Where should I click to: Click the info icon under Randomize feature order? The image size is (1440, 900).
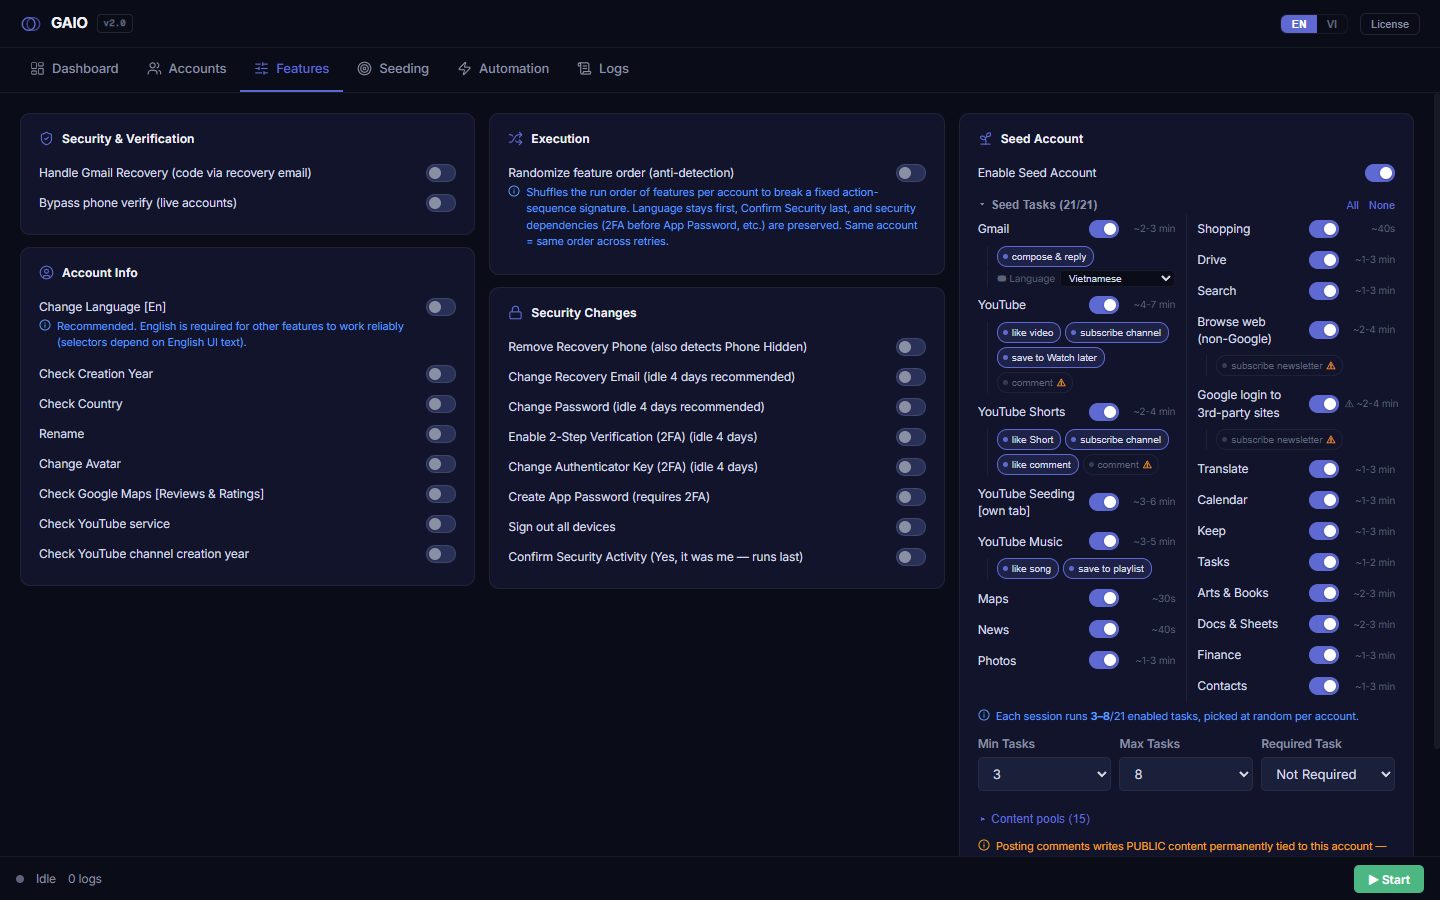pyautogui.click(x=514, y=192)
